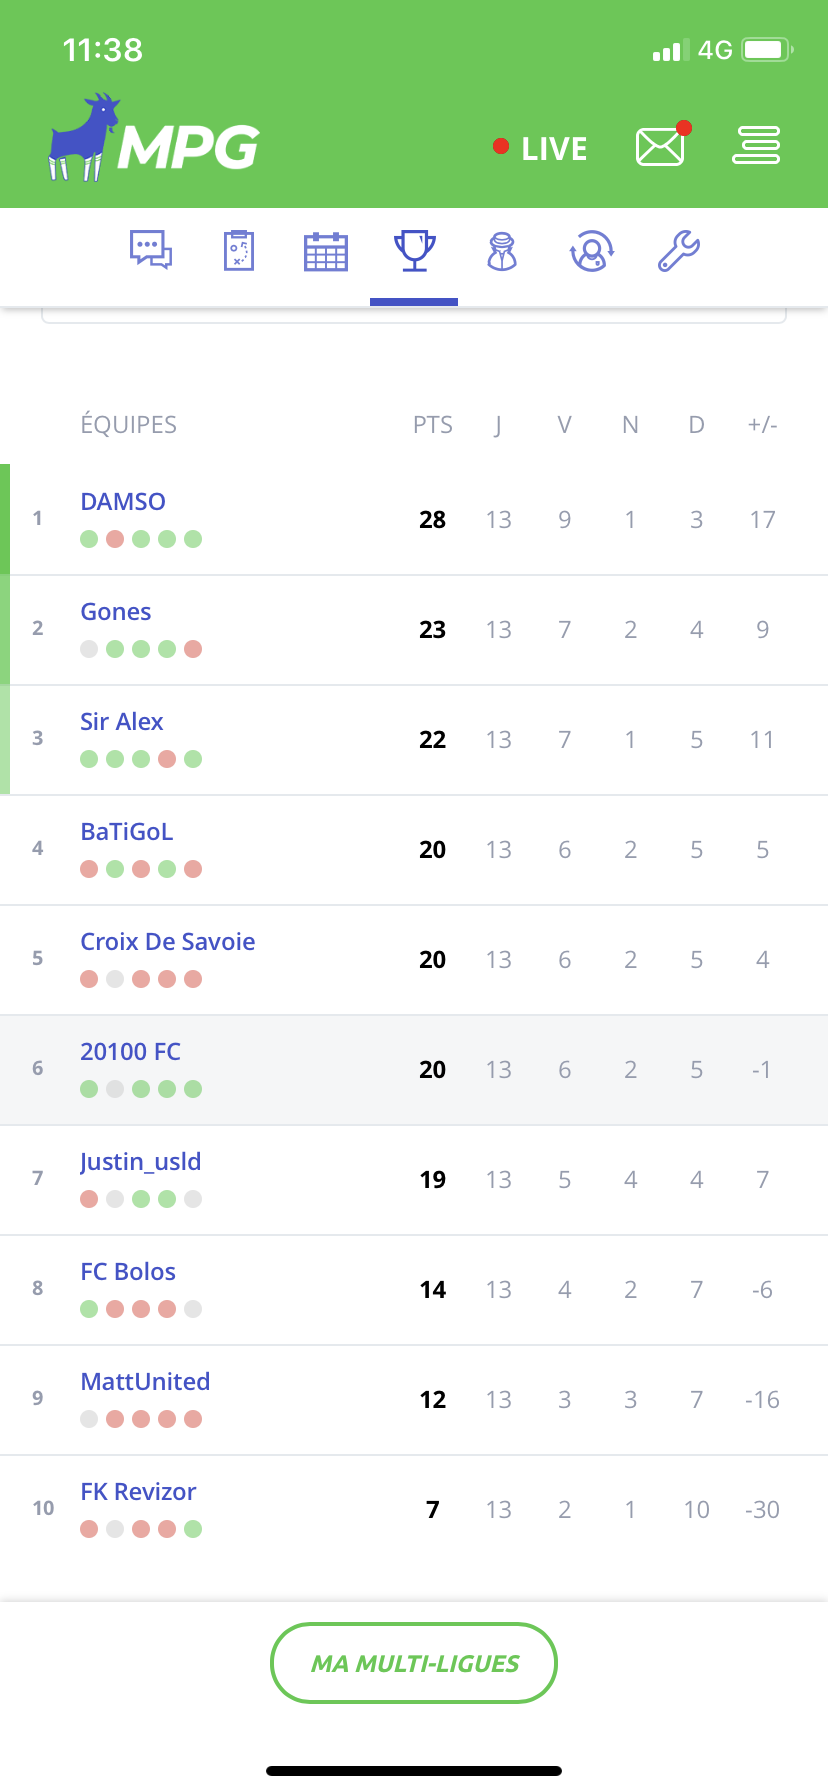Tap the MPG goat logo

tap(153, 139)
